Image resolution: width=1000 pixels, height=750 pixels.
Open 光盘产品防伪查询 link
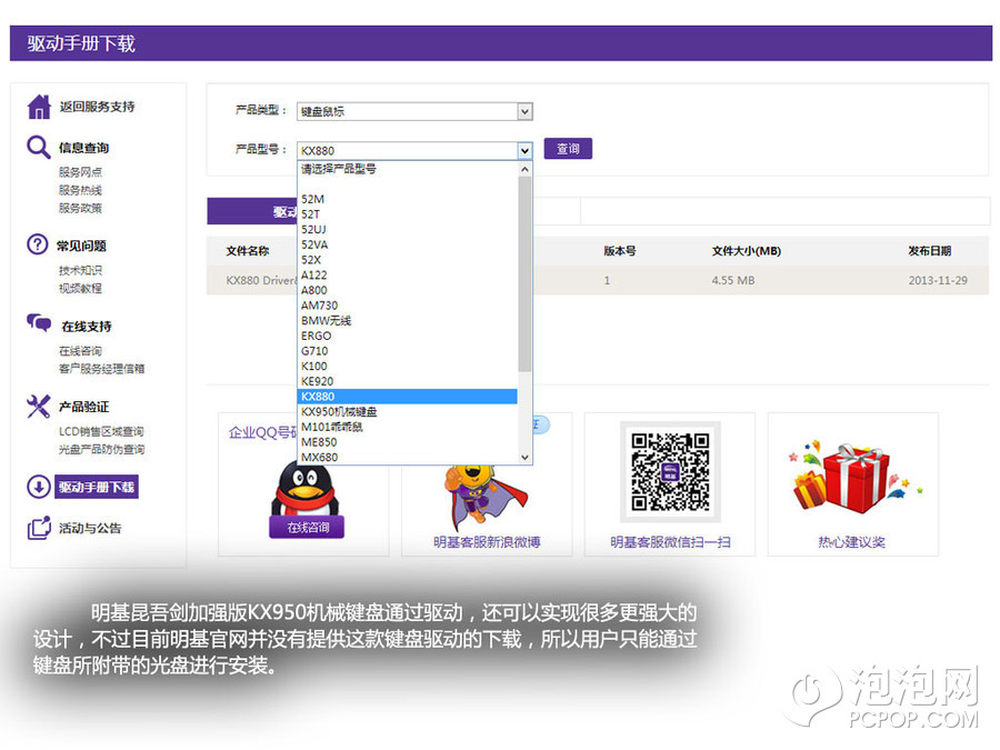pos(101,449)
